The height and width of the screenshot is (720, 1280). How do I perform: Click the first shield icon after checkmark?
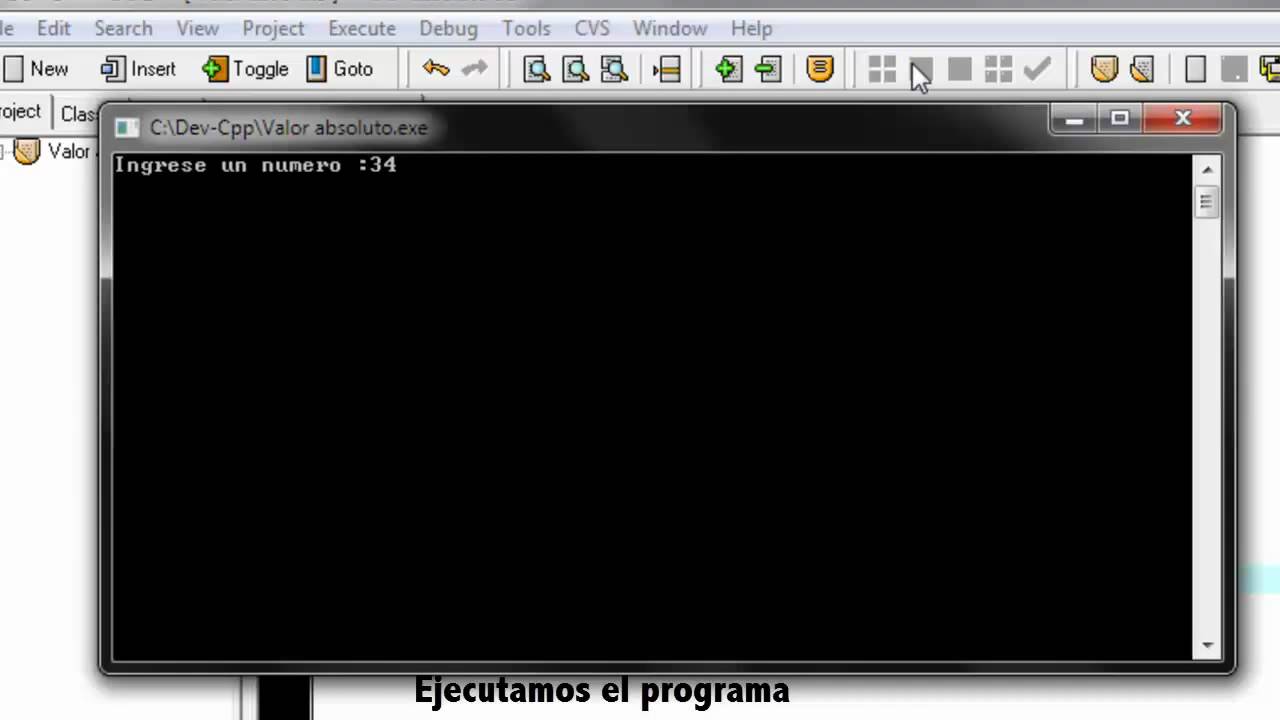(1104, 68)
